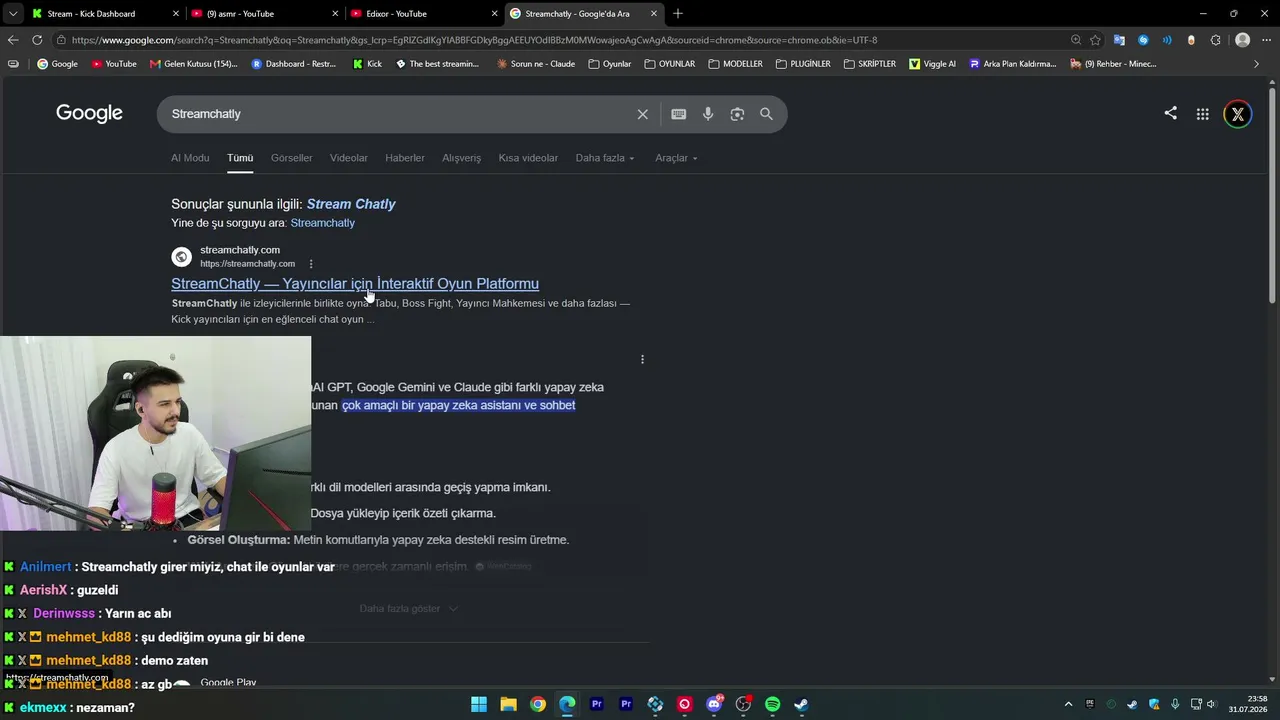Open more options for streamchatly.com result
This screenshot has width=1280, height=720.
(x=311, y=264)
